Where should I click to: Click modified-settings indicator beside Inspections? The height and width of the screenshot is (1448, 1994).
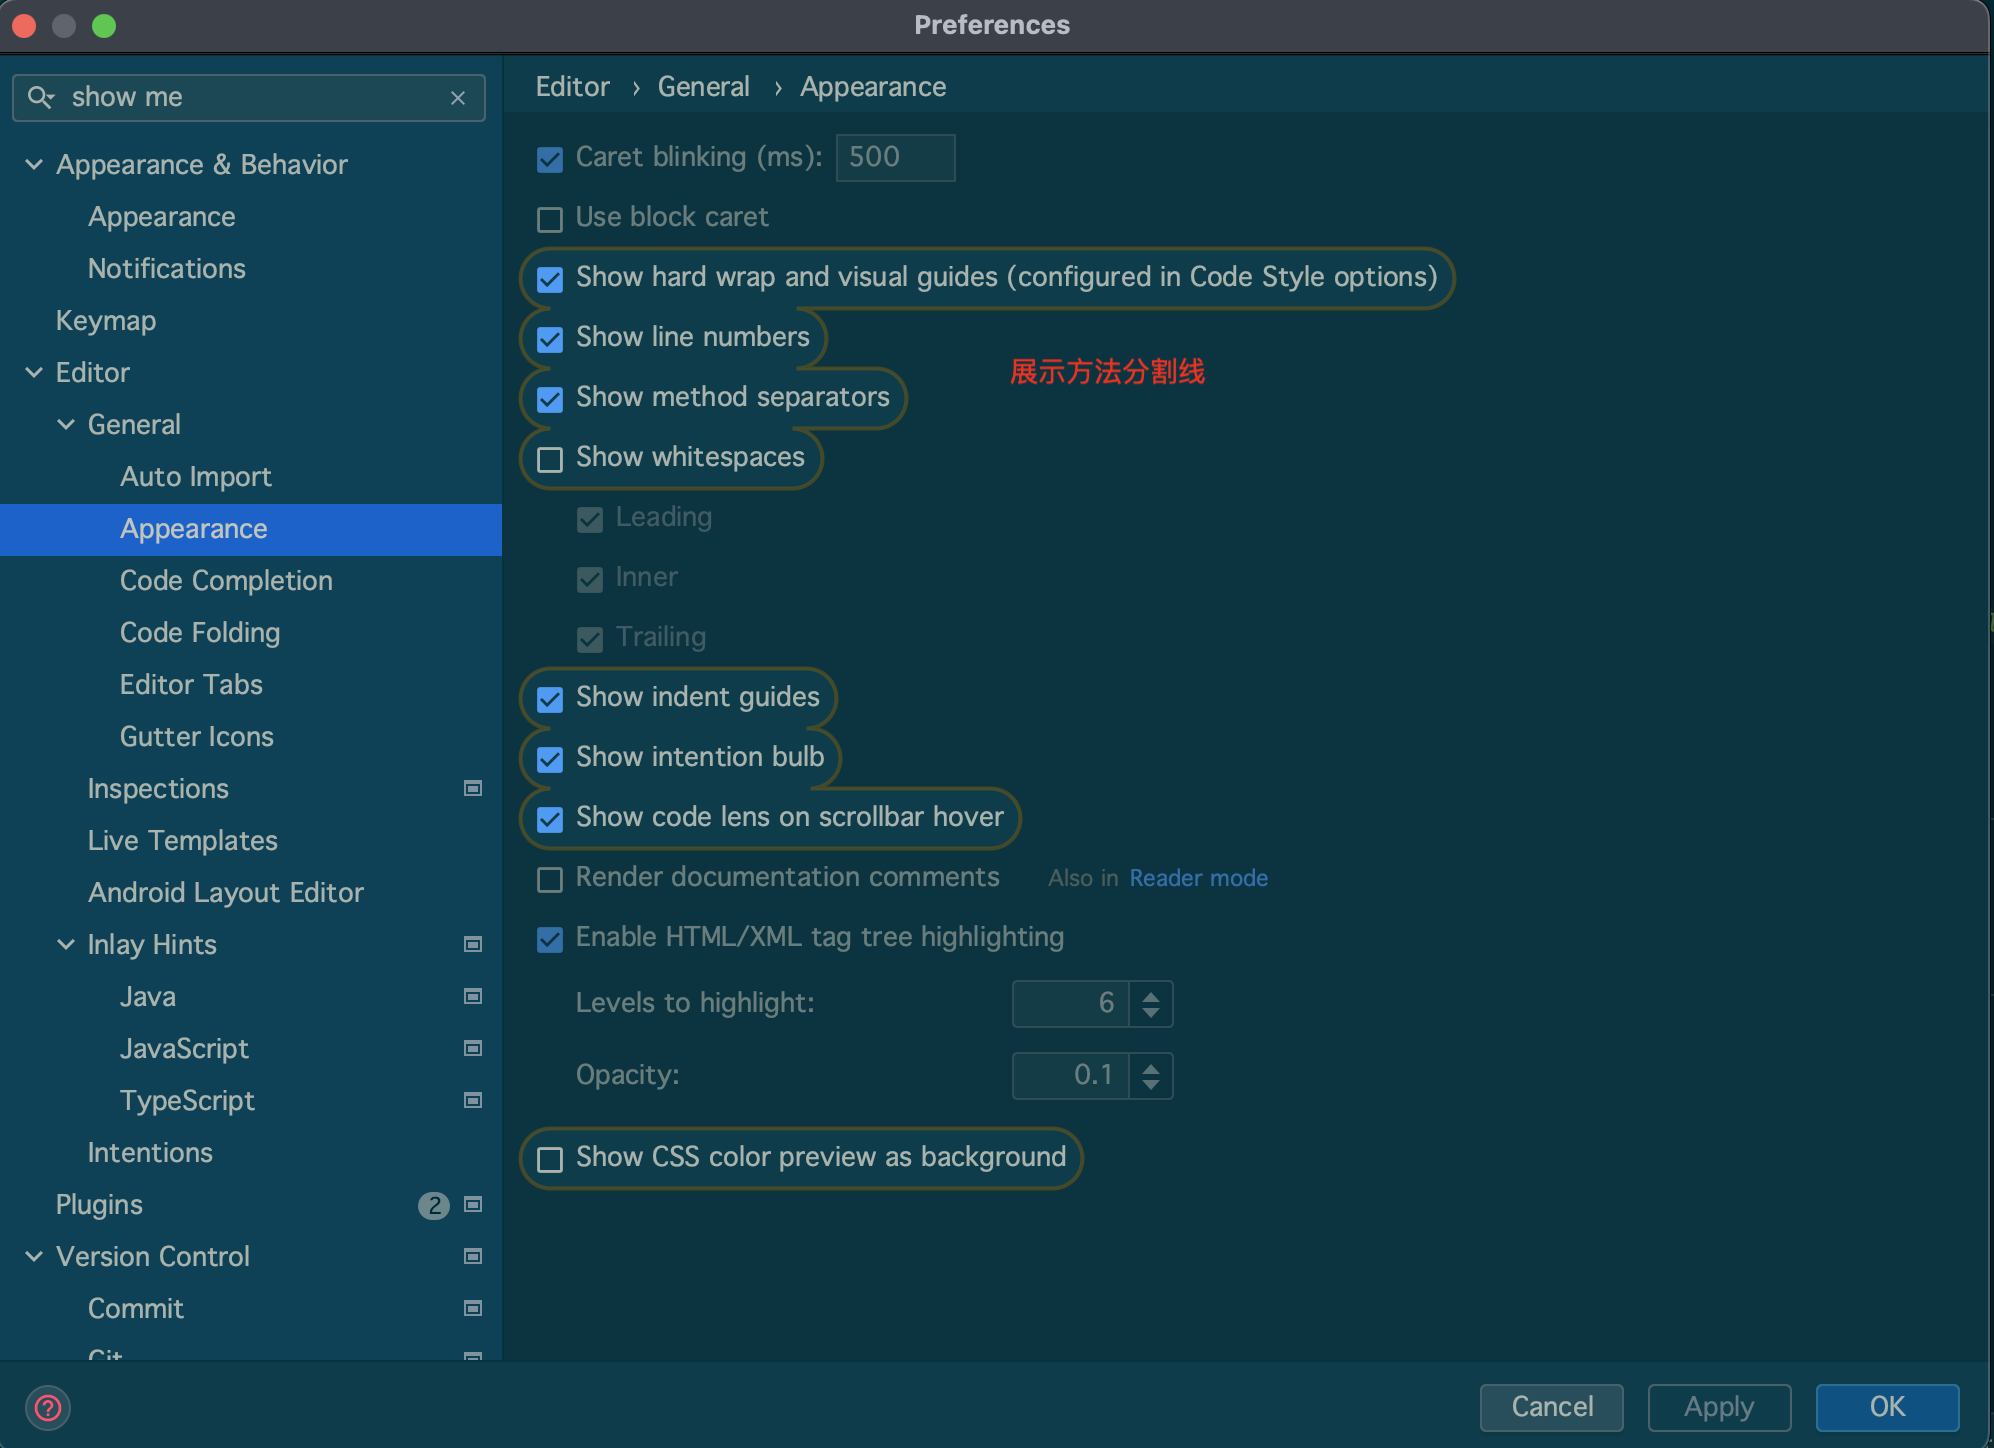(x=472, y=788)
